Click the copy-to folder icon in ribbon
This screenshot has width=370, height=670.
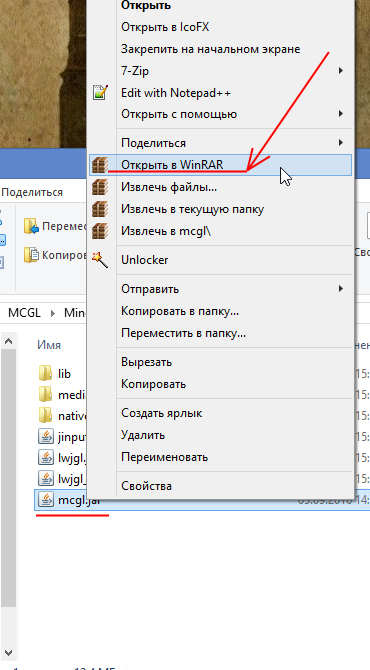tap(32, 255)
